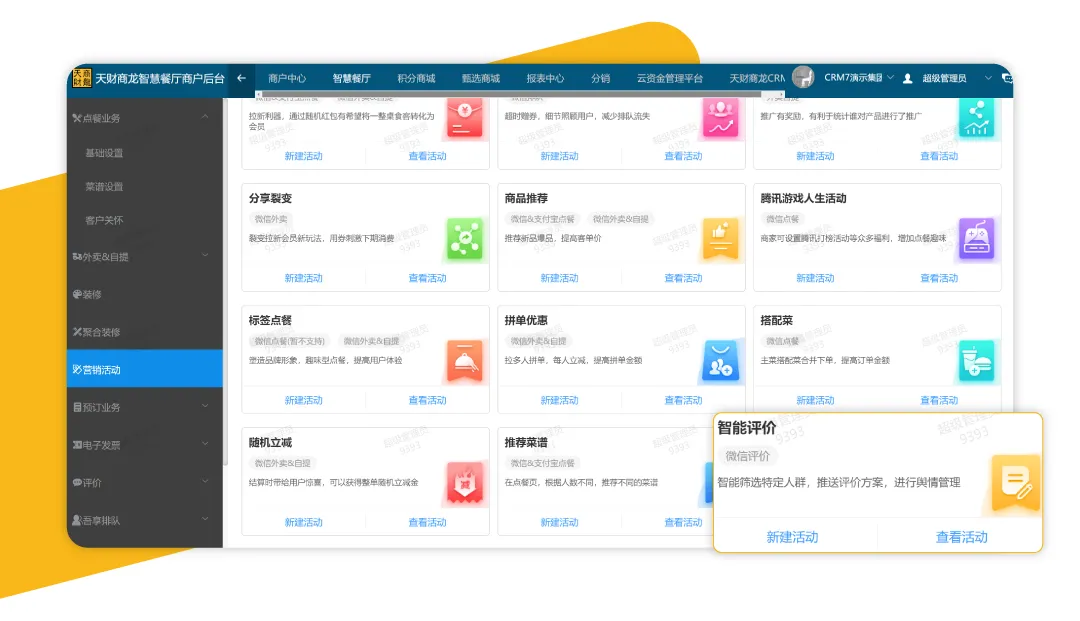Click 查看活动 on the 智能评价 card
The width and height of the screenshot is (1080, 621).
click(x=962, y=537)
